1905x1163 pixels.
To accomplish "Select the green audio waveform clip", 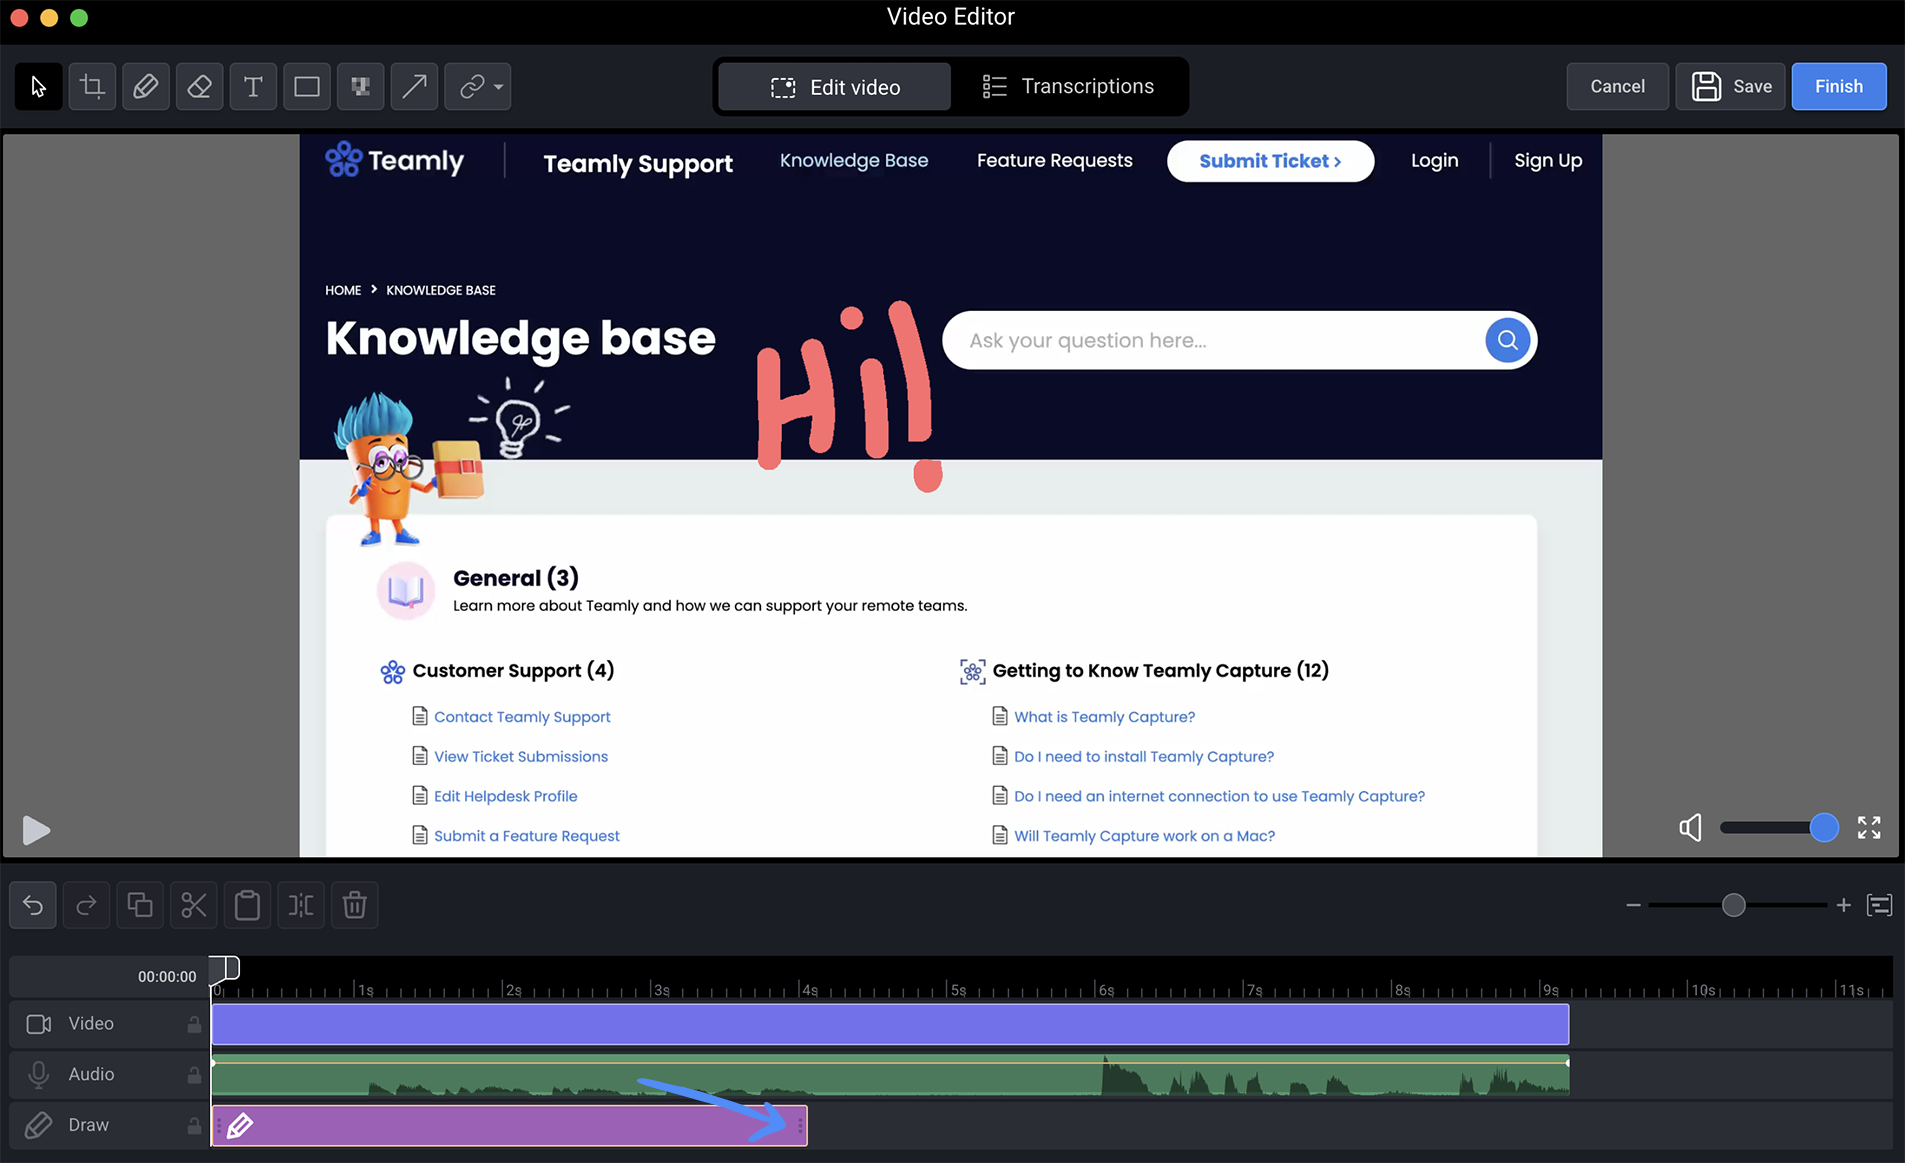I will tap(890, 1075).
